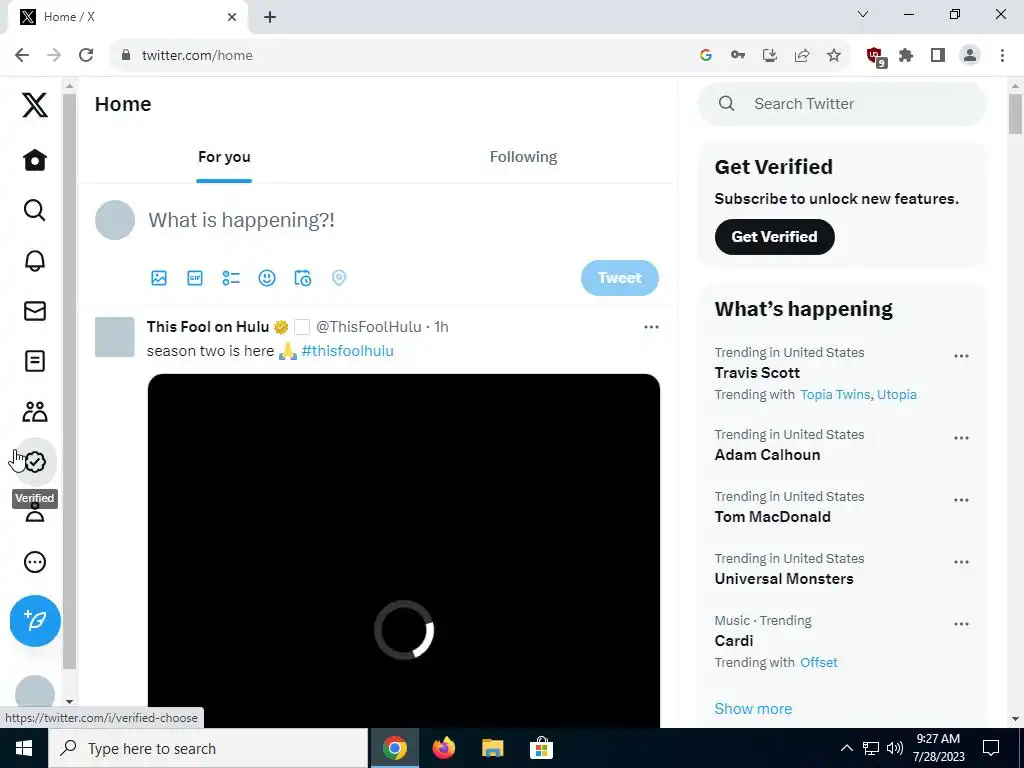
Task: Close the Home / X tab
Action: [x=232, y=17]
